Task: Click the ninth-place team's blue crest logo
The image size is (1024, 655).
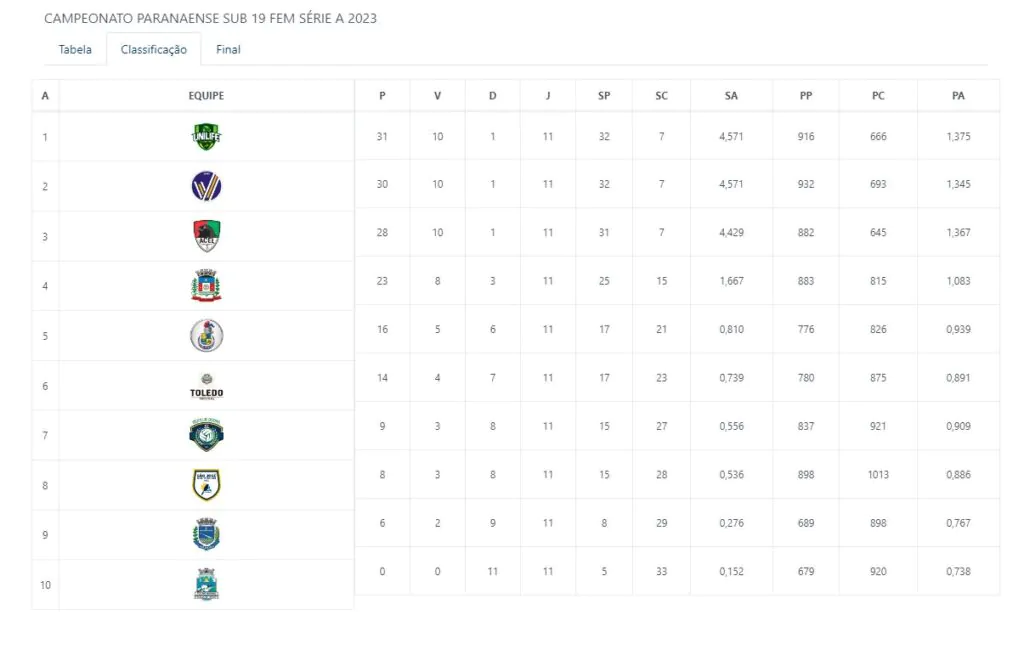Action: click(206, 535)
